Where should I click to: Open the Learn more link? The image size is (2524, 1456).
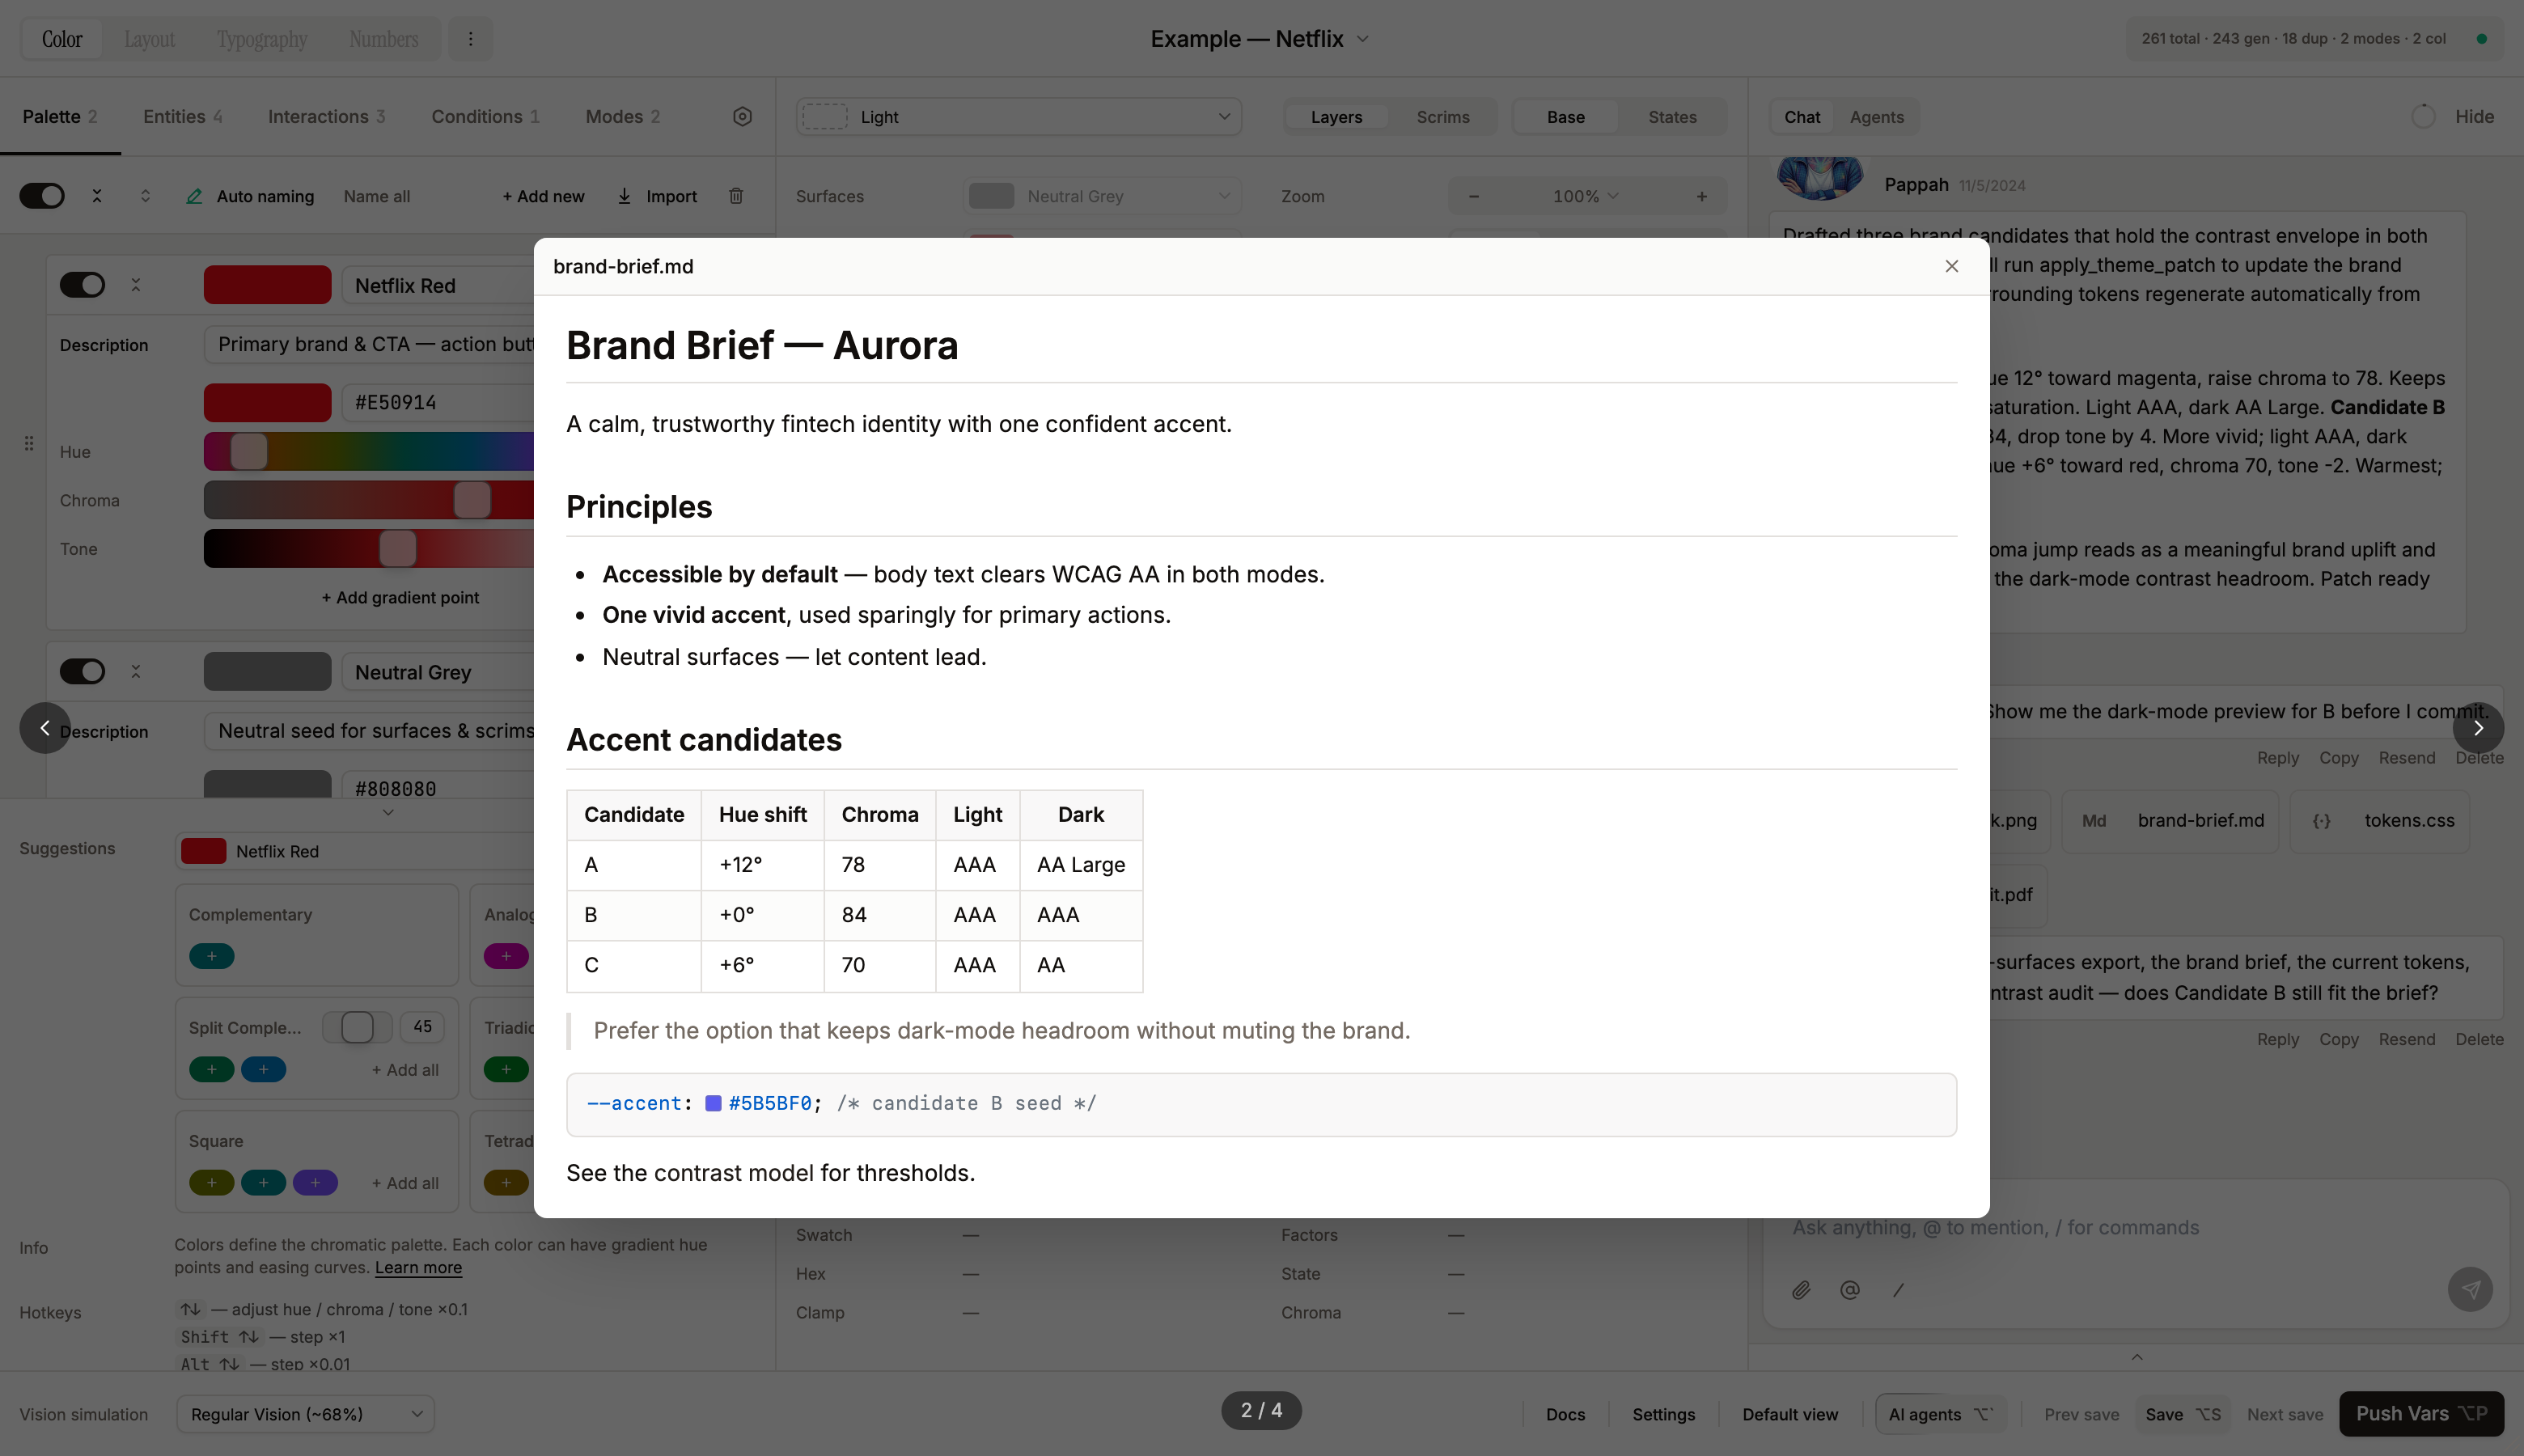[418, 1267]
